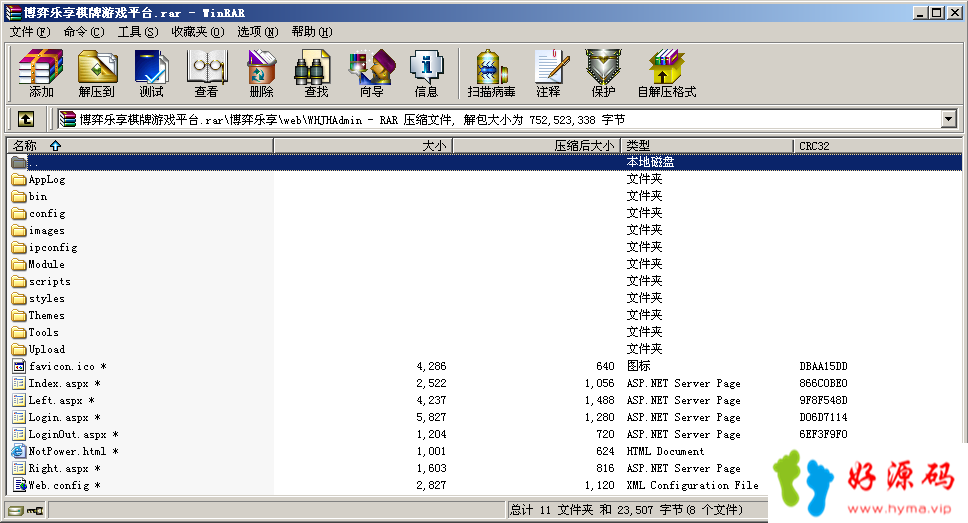Screen dimensions: 968x523
Task: Click 'XML Configuration File' type cell
Action: [692, 485]
